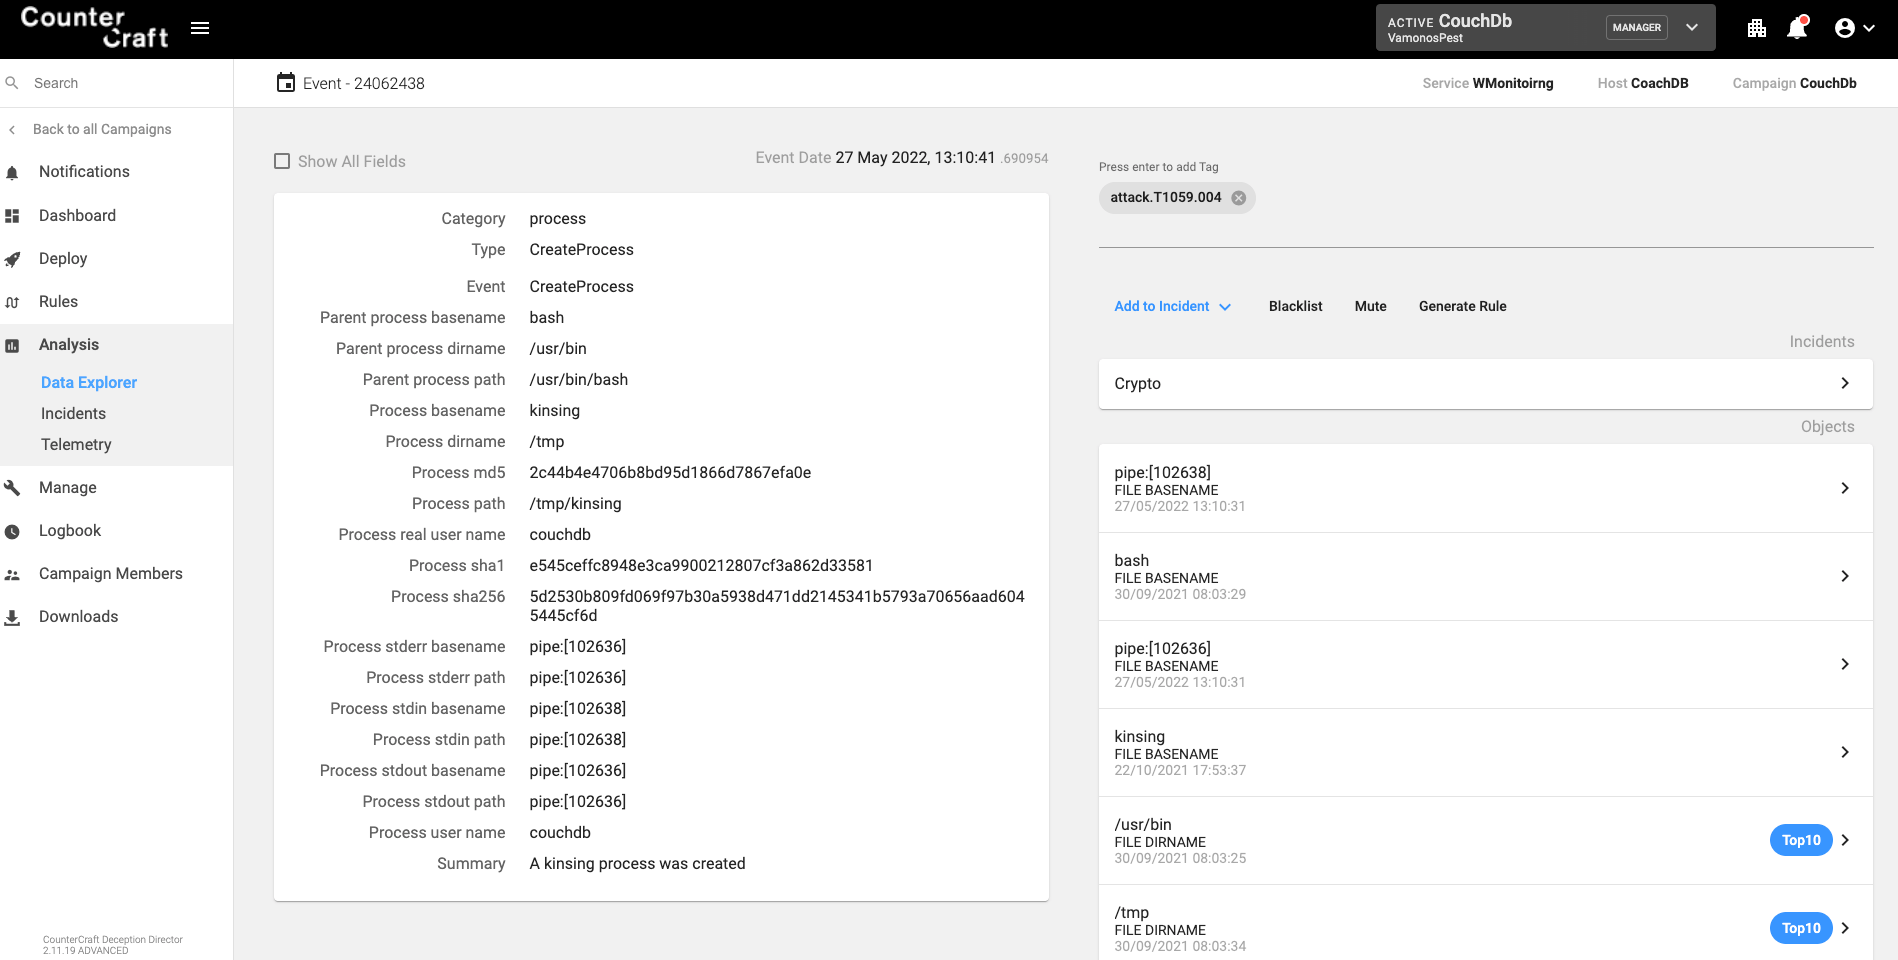Expand the pipe:[102638] object
1898x960 pixels.
coord(1486,488)
